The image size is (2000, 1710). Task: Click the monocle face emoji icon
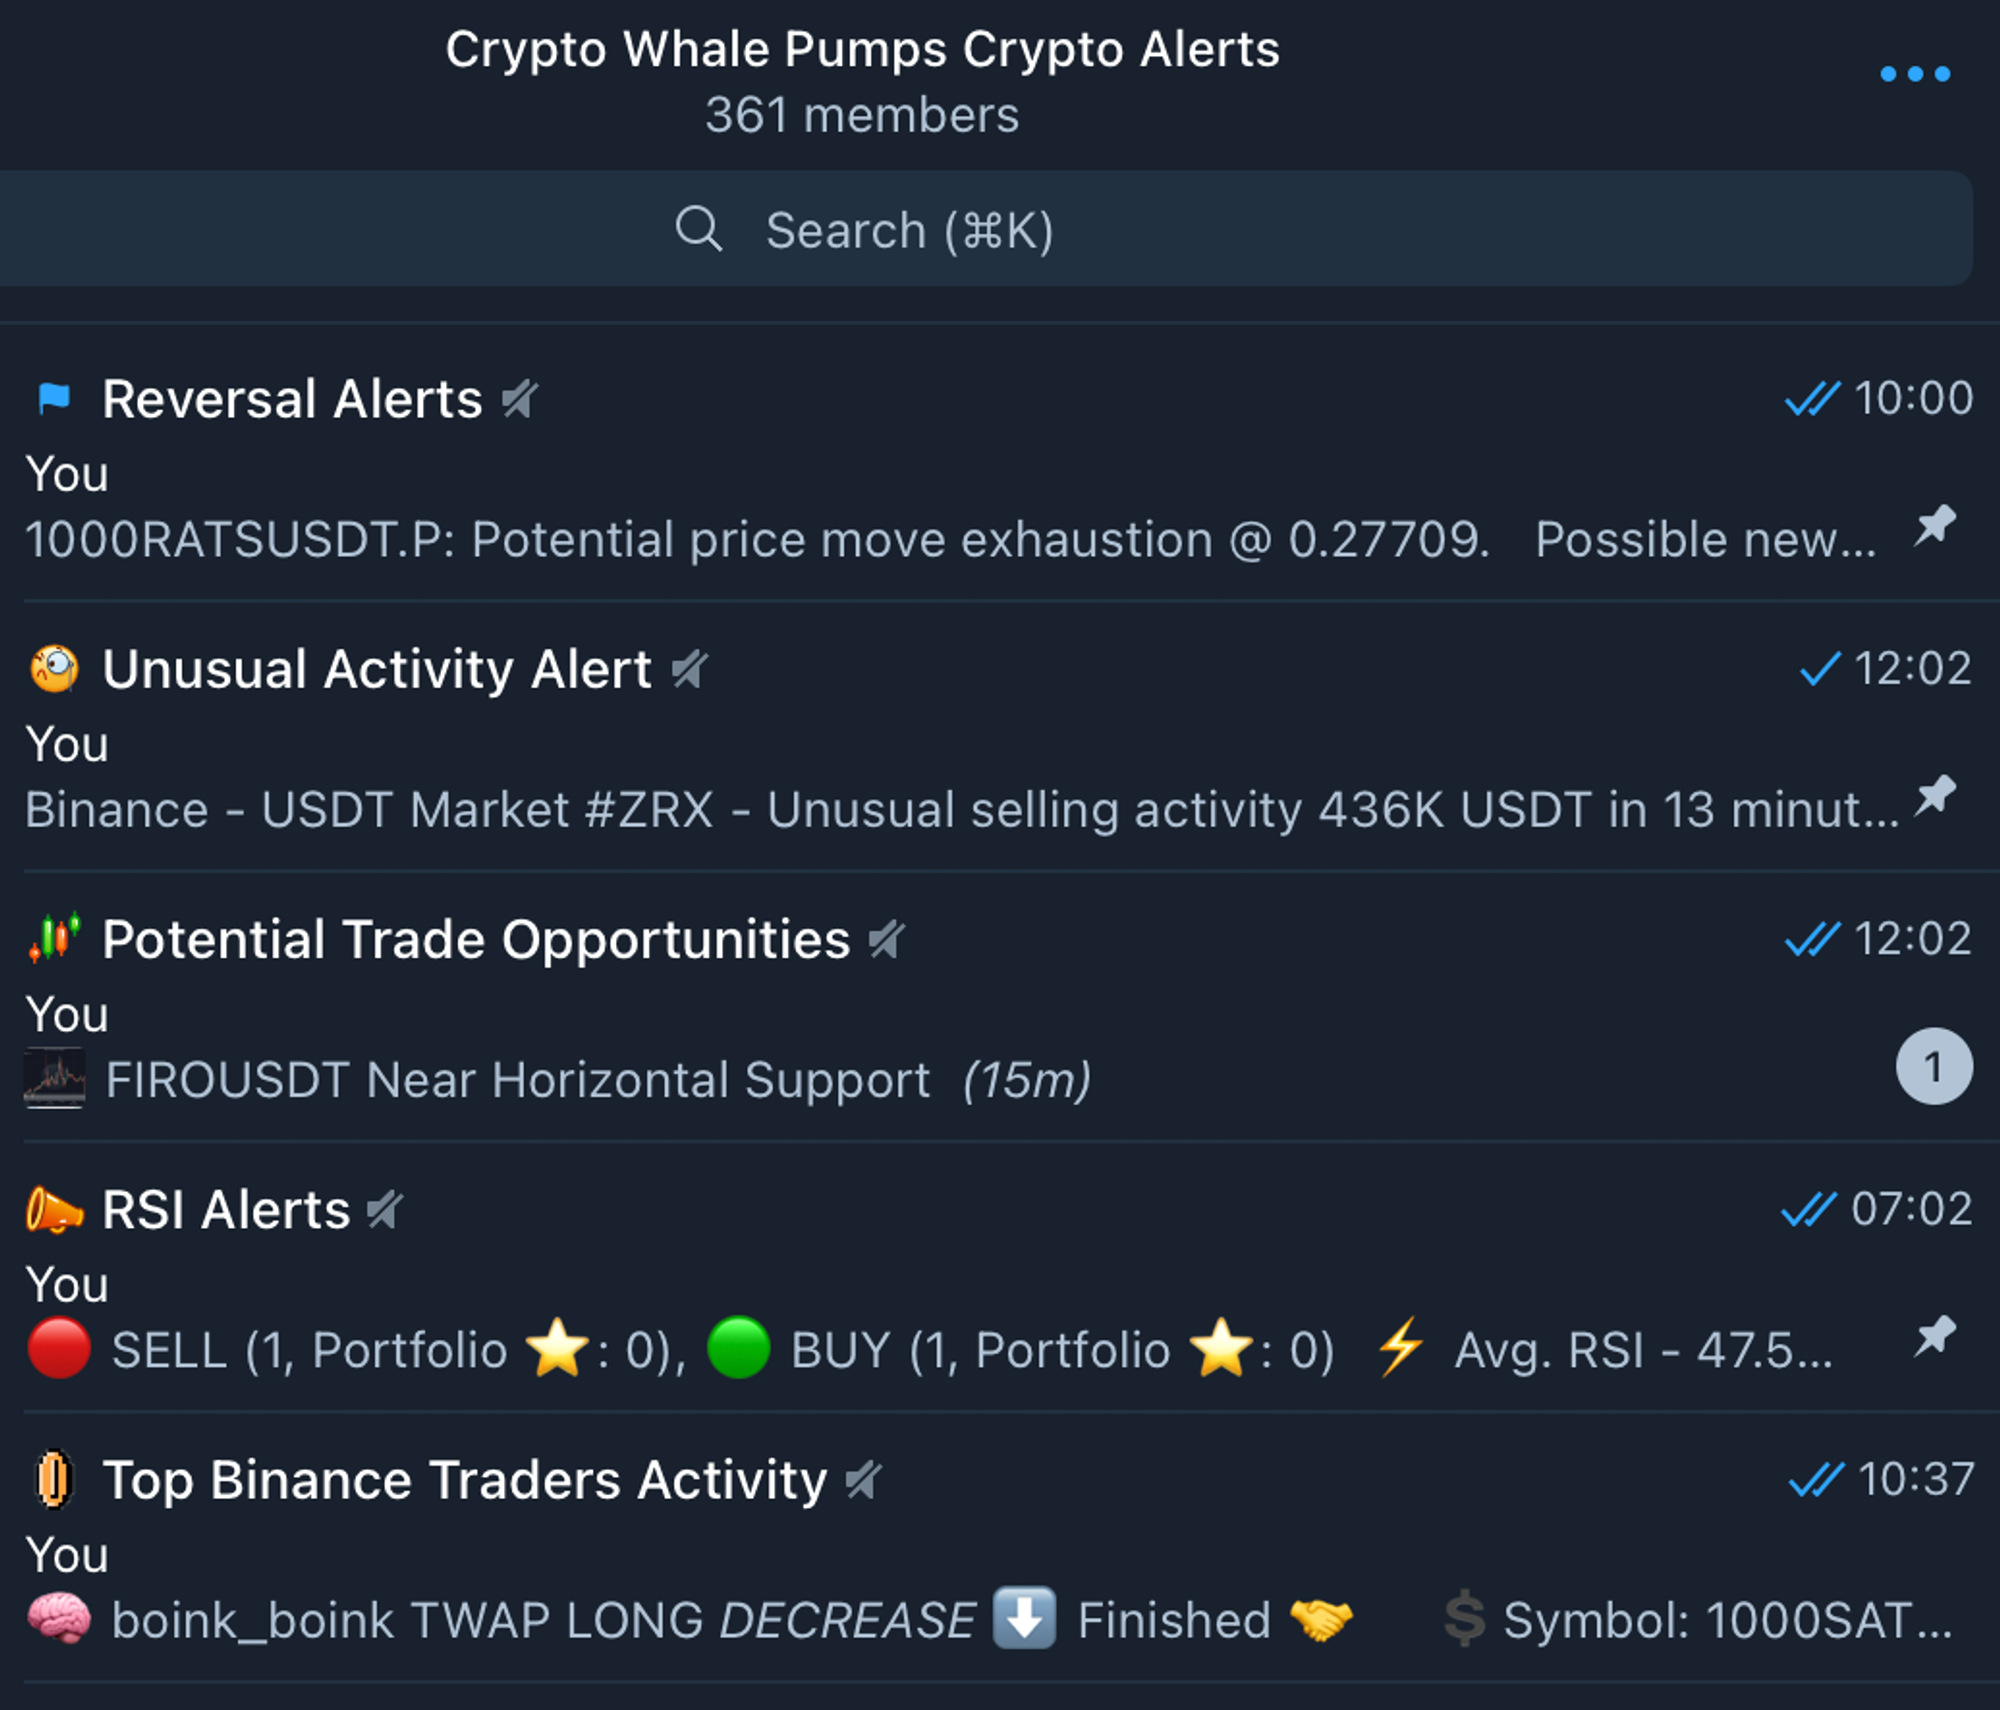[x=54, y=668]
